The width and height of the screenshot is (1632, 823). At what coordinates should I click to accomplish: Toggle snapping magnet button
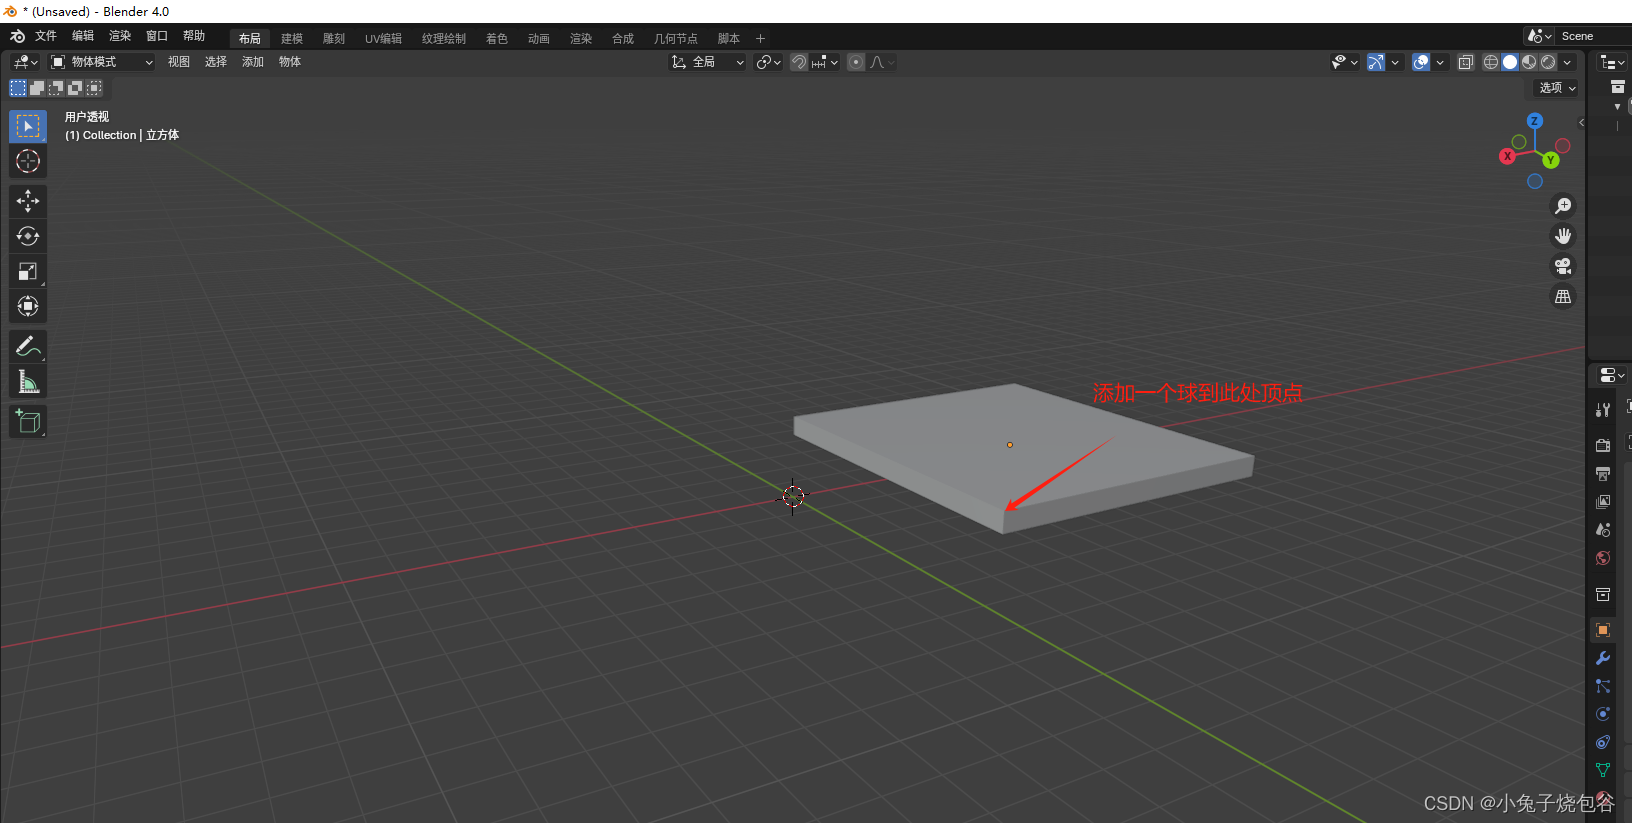[799, 62]
